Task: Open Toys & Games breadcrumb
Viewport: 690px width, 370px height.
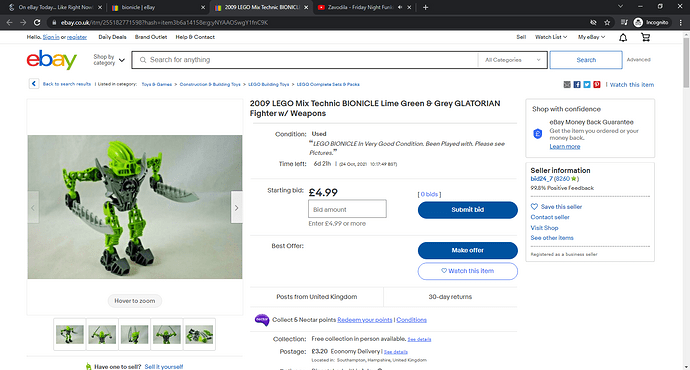Action: click(157, 84)
